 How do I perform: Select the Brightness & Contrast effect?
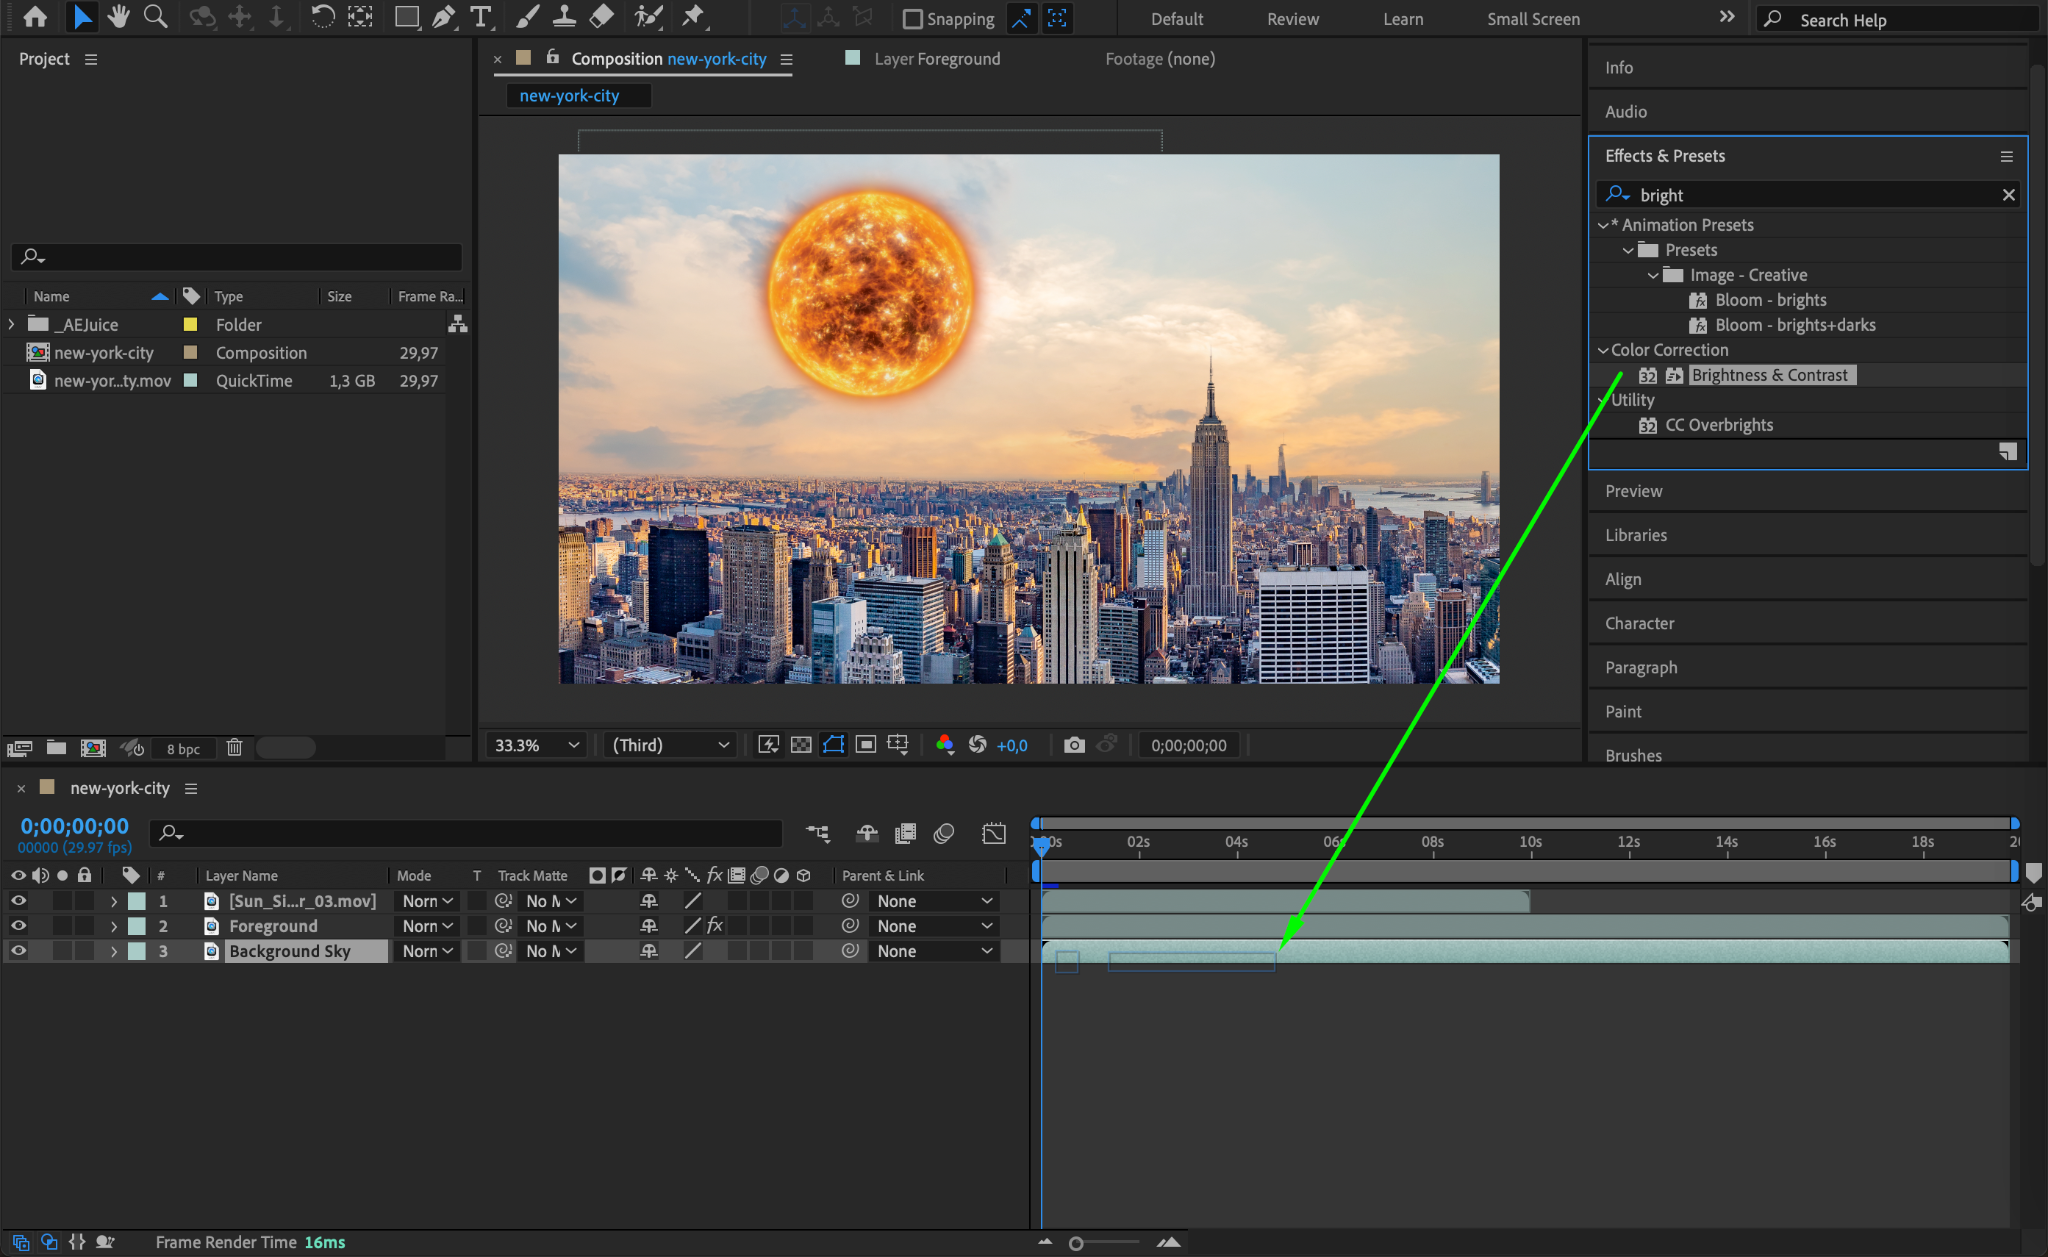tap(1768, 375)
